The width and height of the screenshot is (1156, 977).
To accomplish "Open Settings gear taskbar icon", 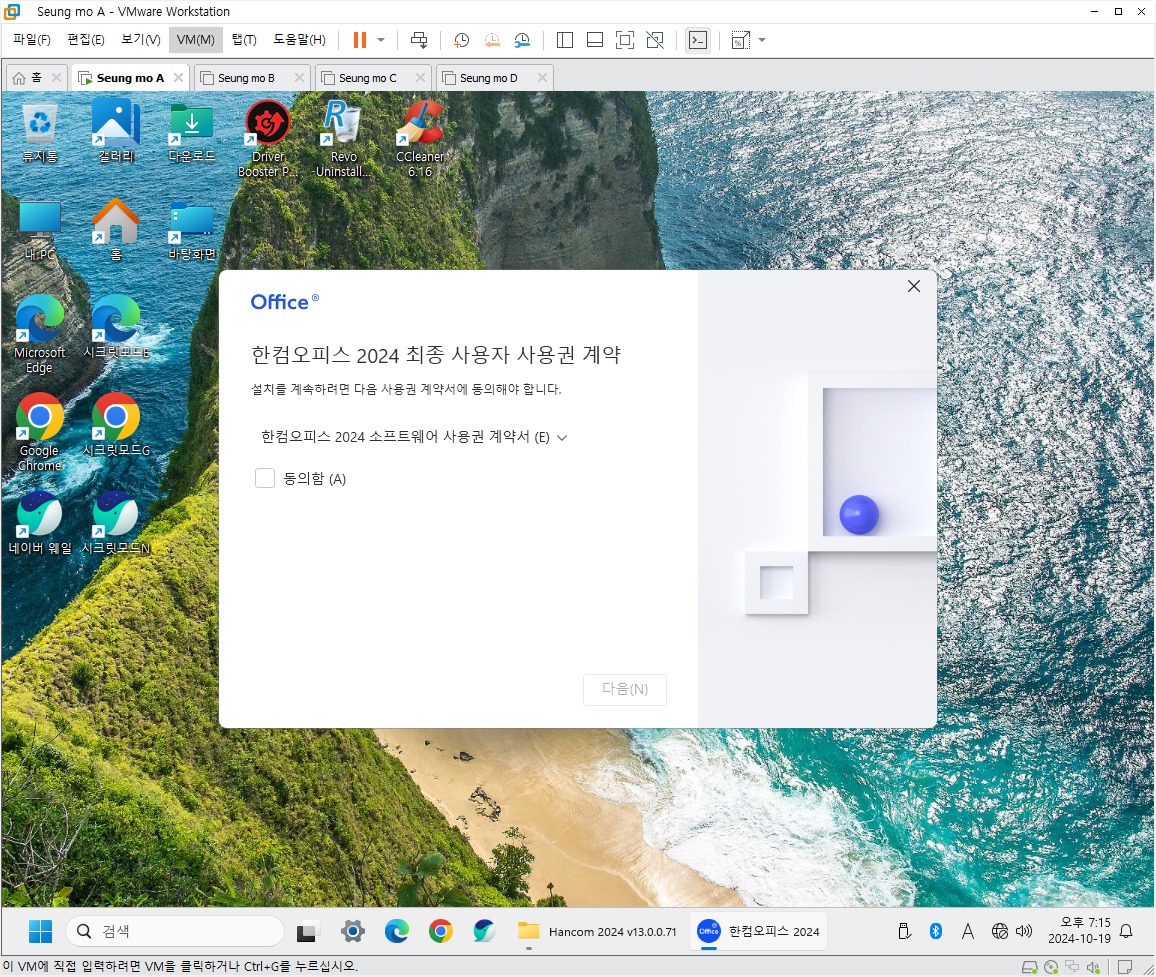I will click(x=352, y=931).
